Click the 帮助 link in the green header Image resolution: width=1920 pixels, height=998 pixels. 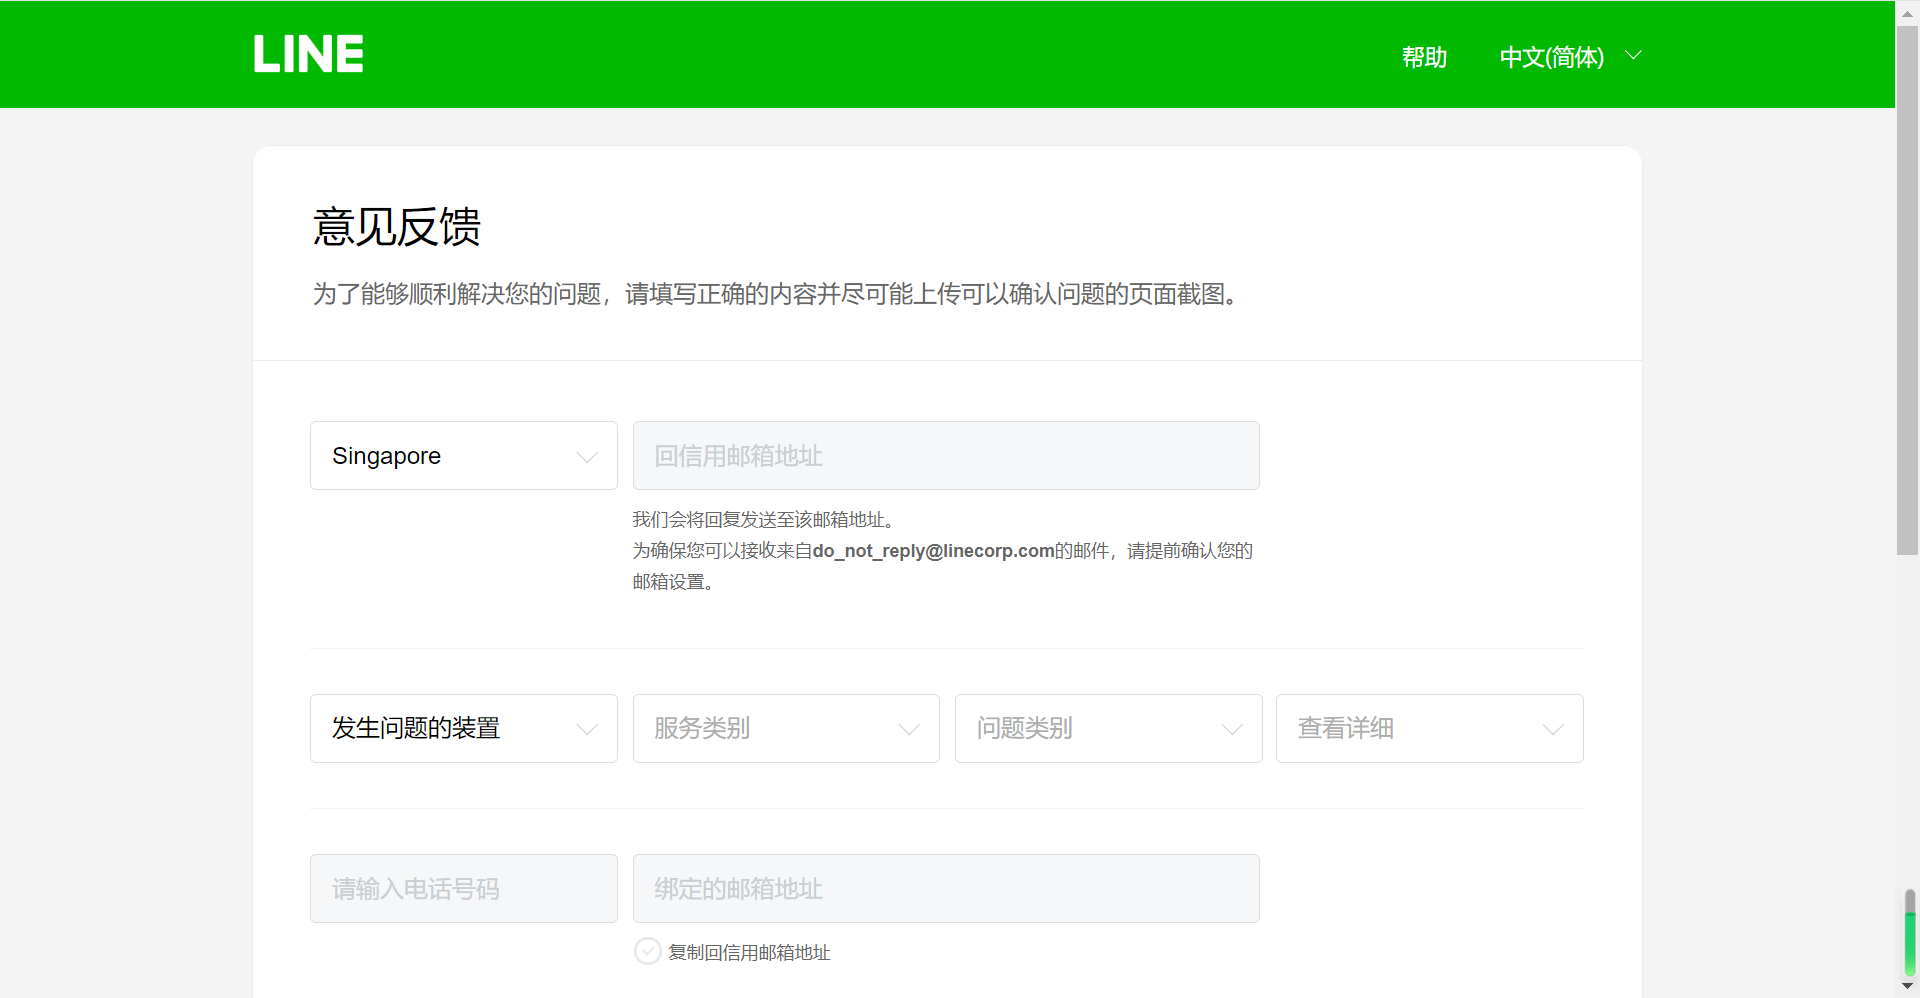pyautogui.click(x=1424, y=57)
